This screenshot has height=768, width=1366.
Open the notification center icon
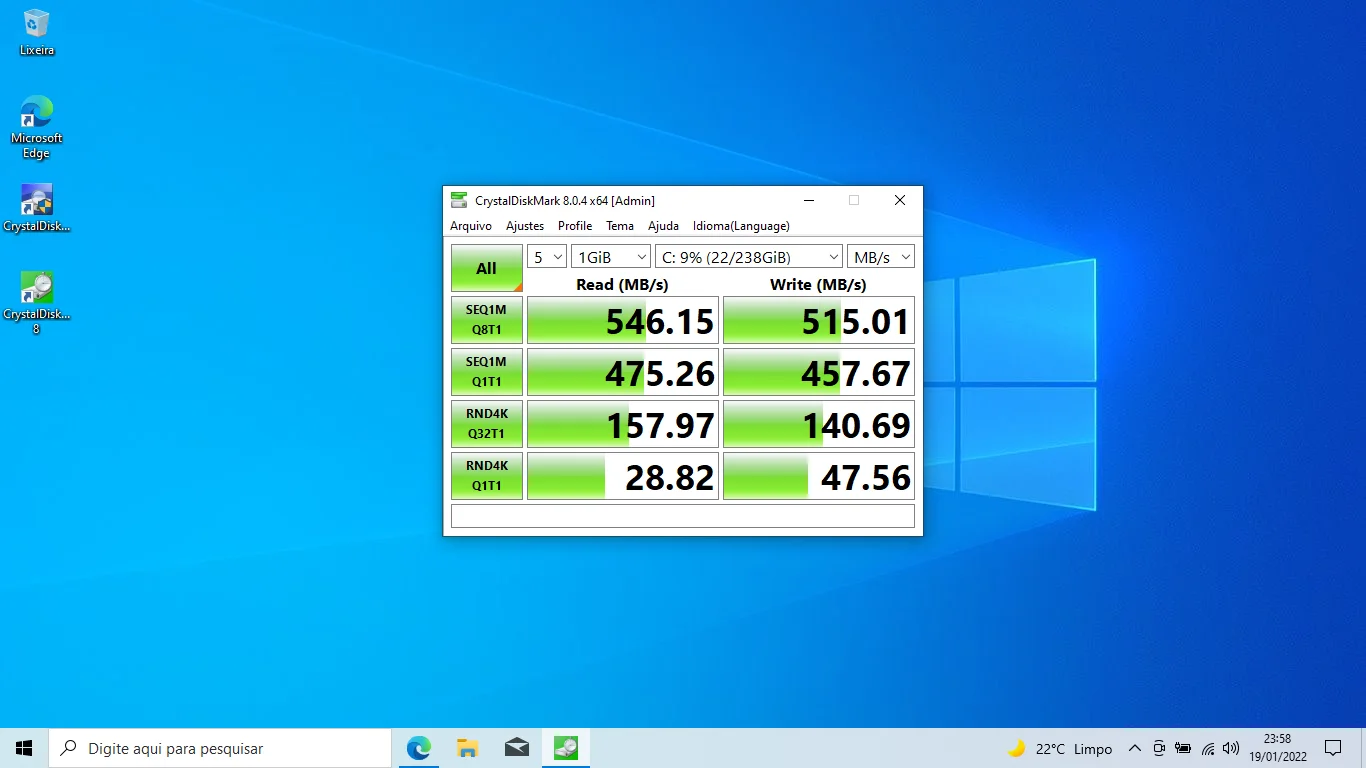1333,748
